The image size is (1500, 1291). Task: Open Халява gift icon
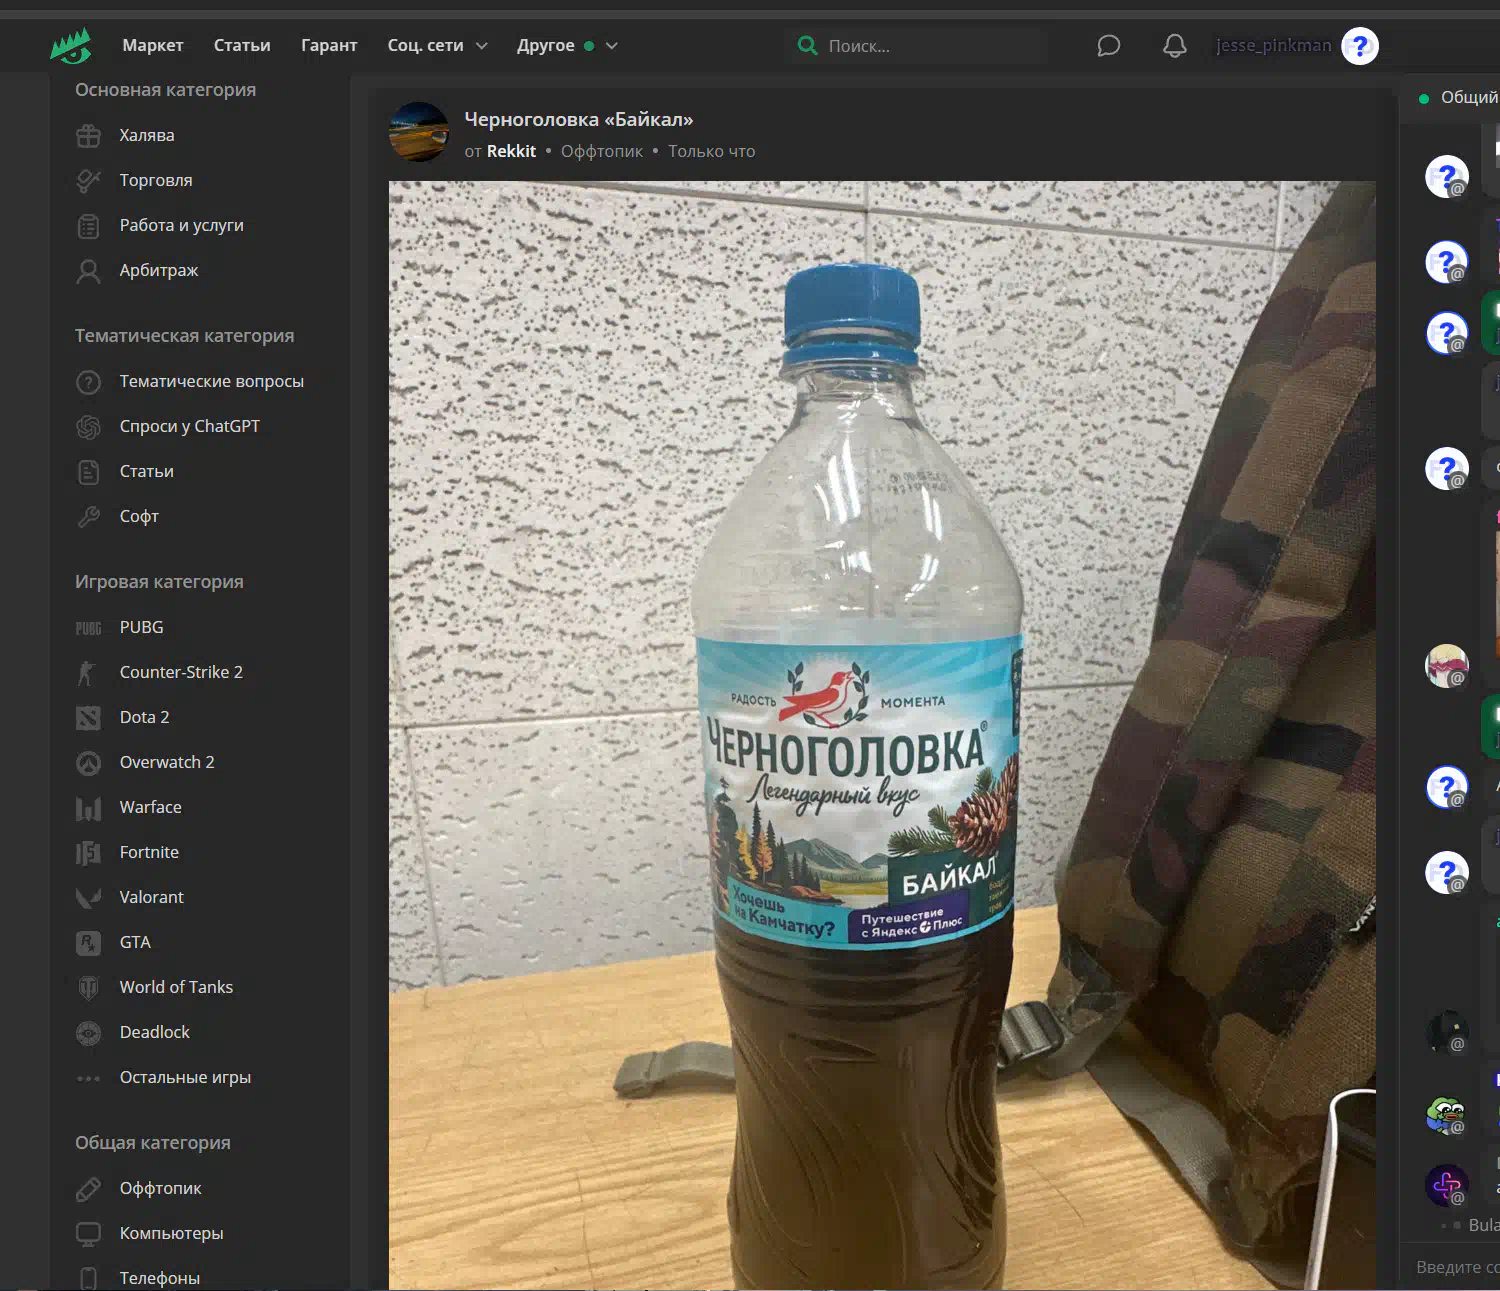tap(89, 135)
